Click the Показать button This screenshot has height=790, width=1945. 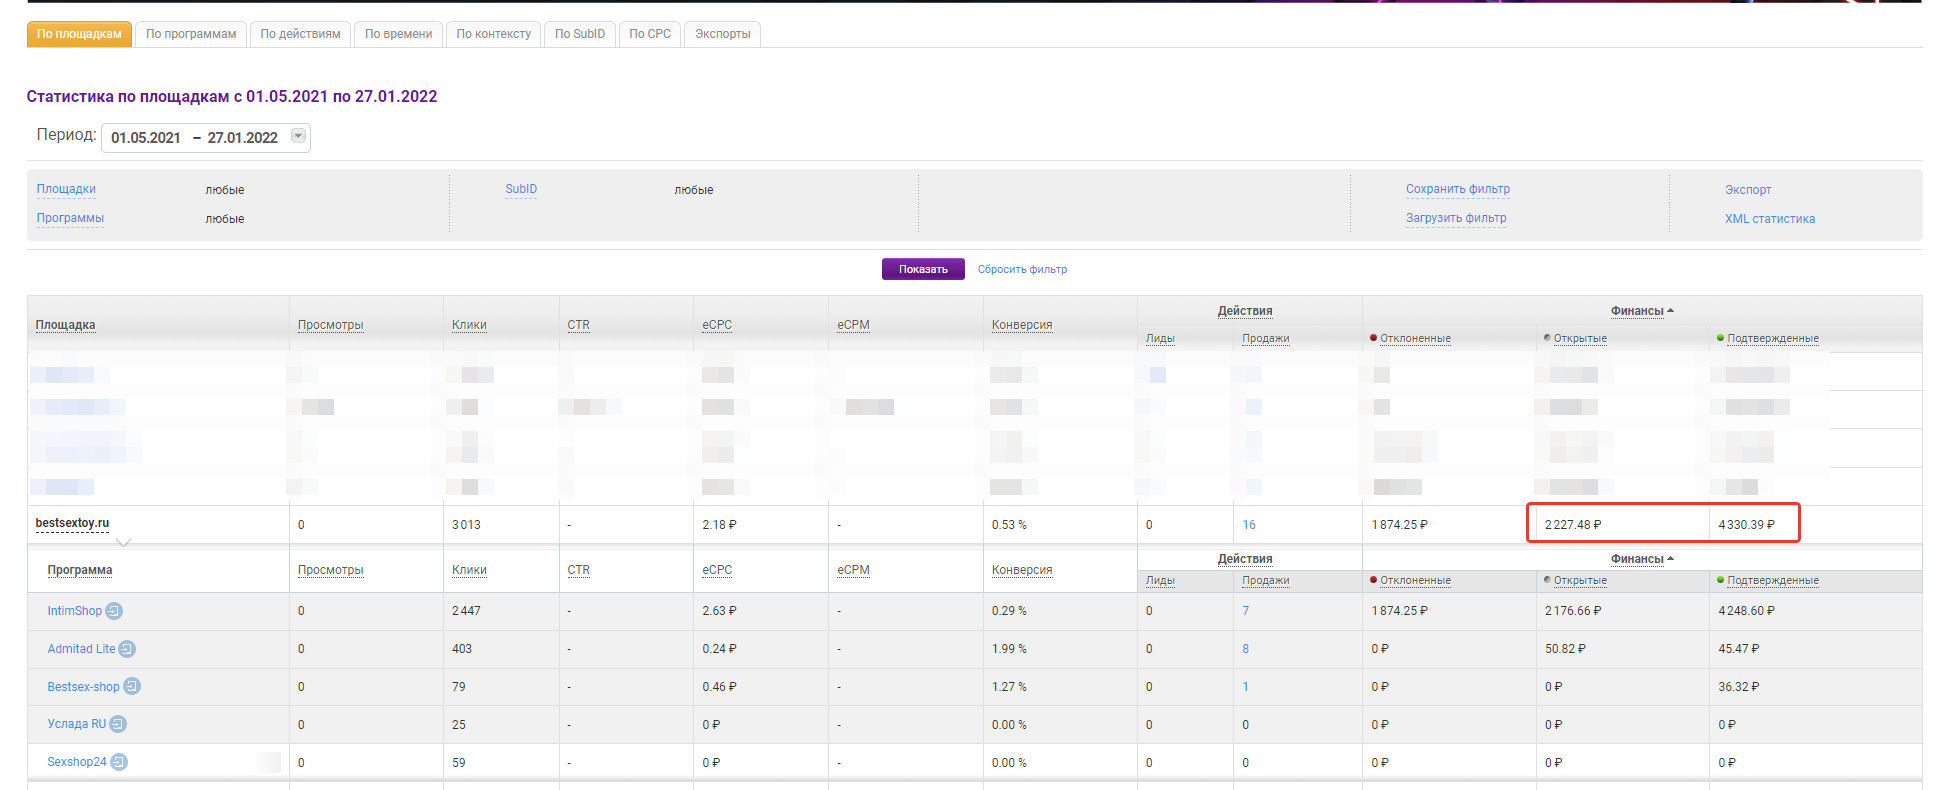click(x=923, y=269)
